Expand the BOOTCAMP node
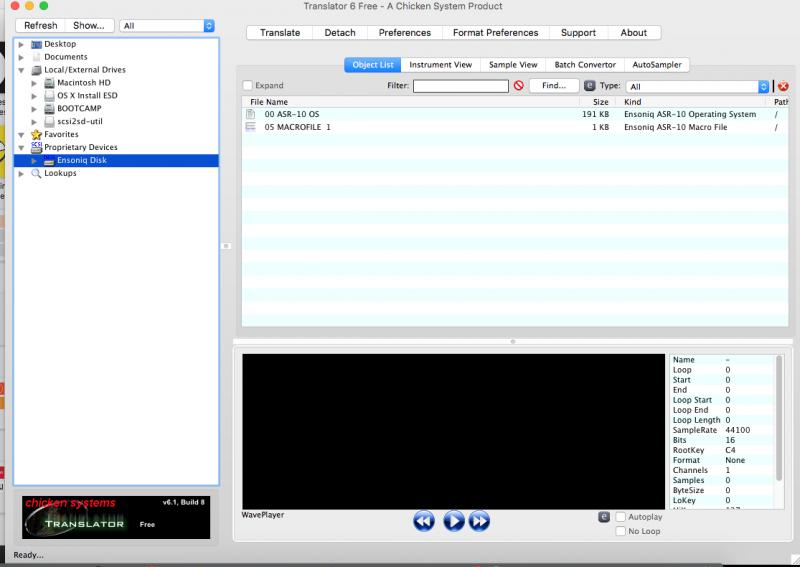This screenshot has width=800, height=567. (34, 108)
